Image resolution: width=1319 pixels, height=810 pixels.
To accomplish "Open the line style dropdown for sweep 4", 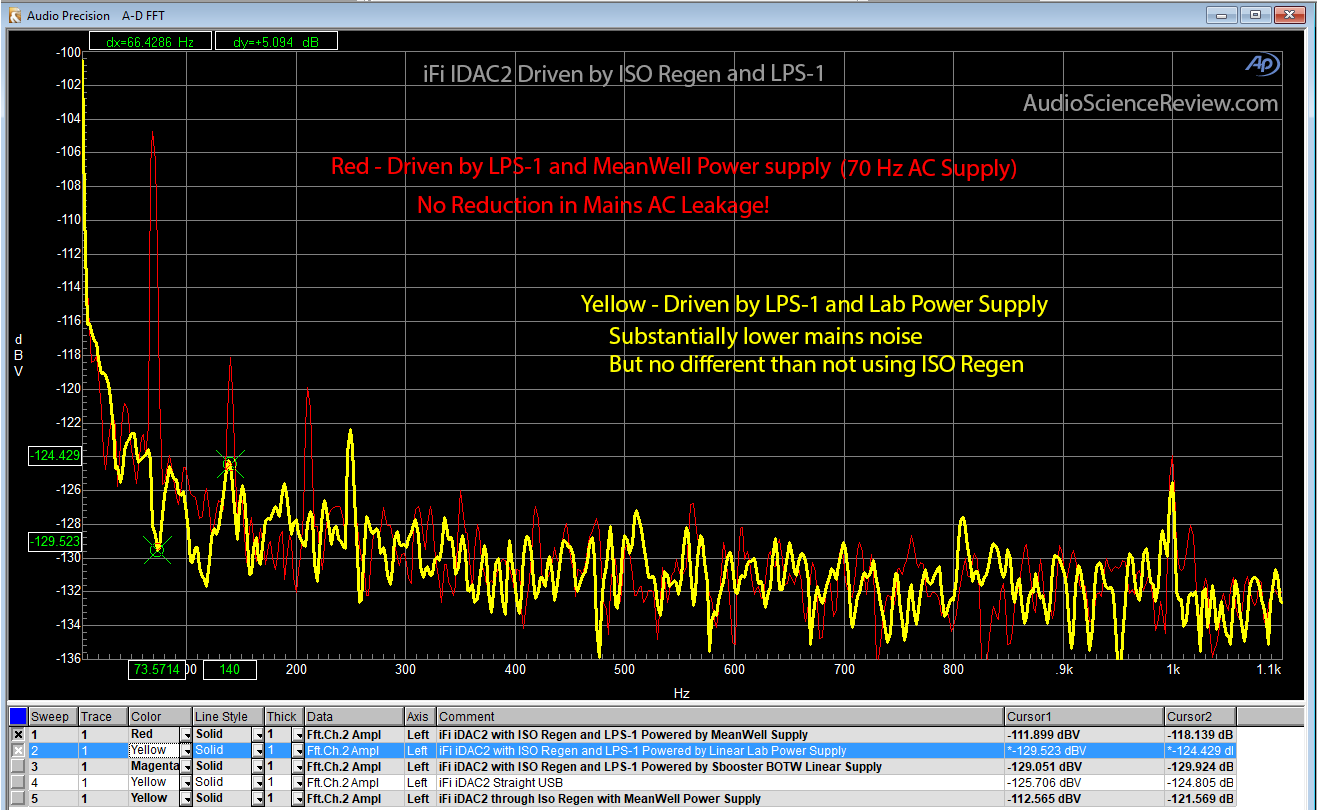I will pyautogui.click(x=258, y=782).
